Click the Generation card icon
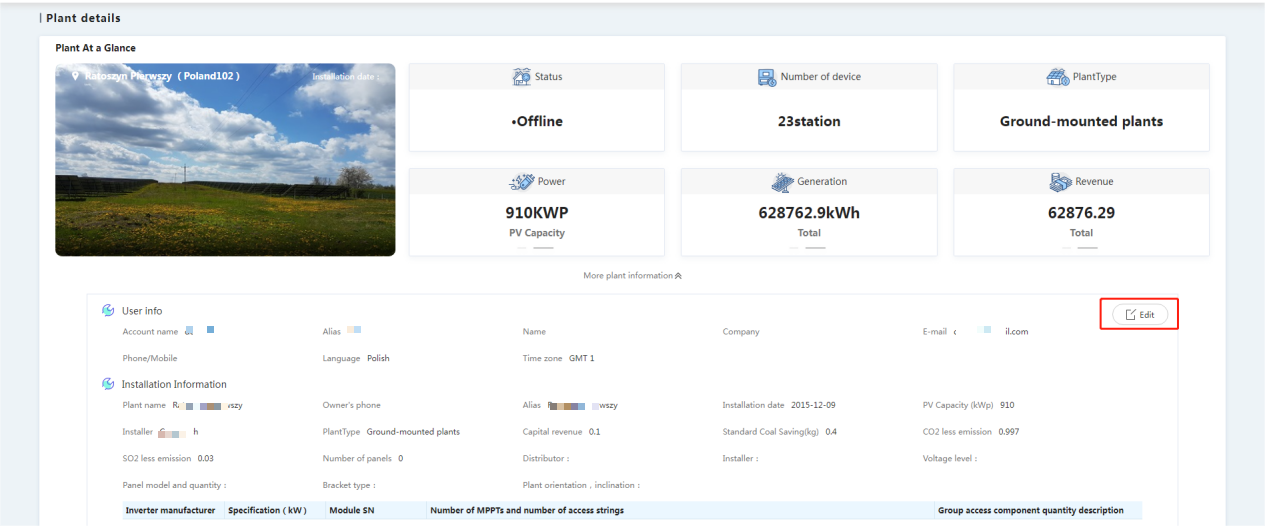This screenshot has height=526, width=1265. (783, 182)
